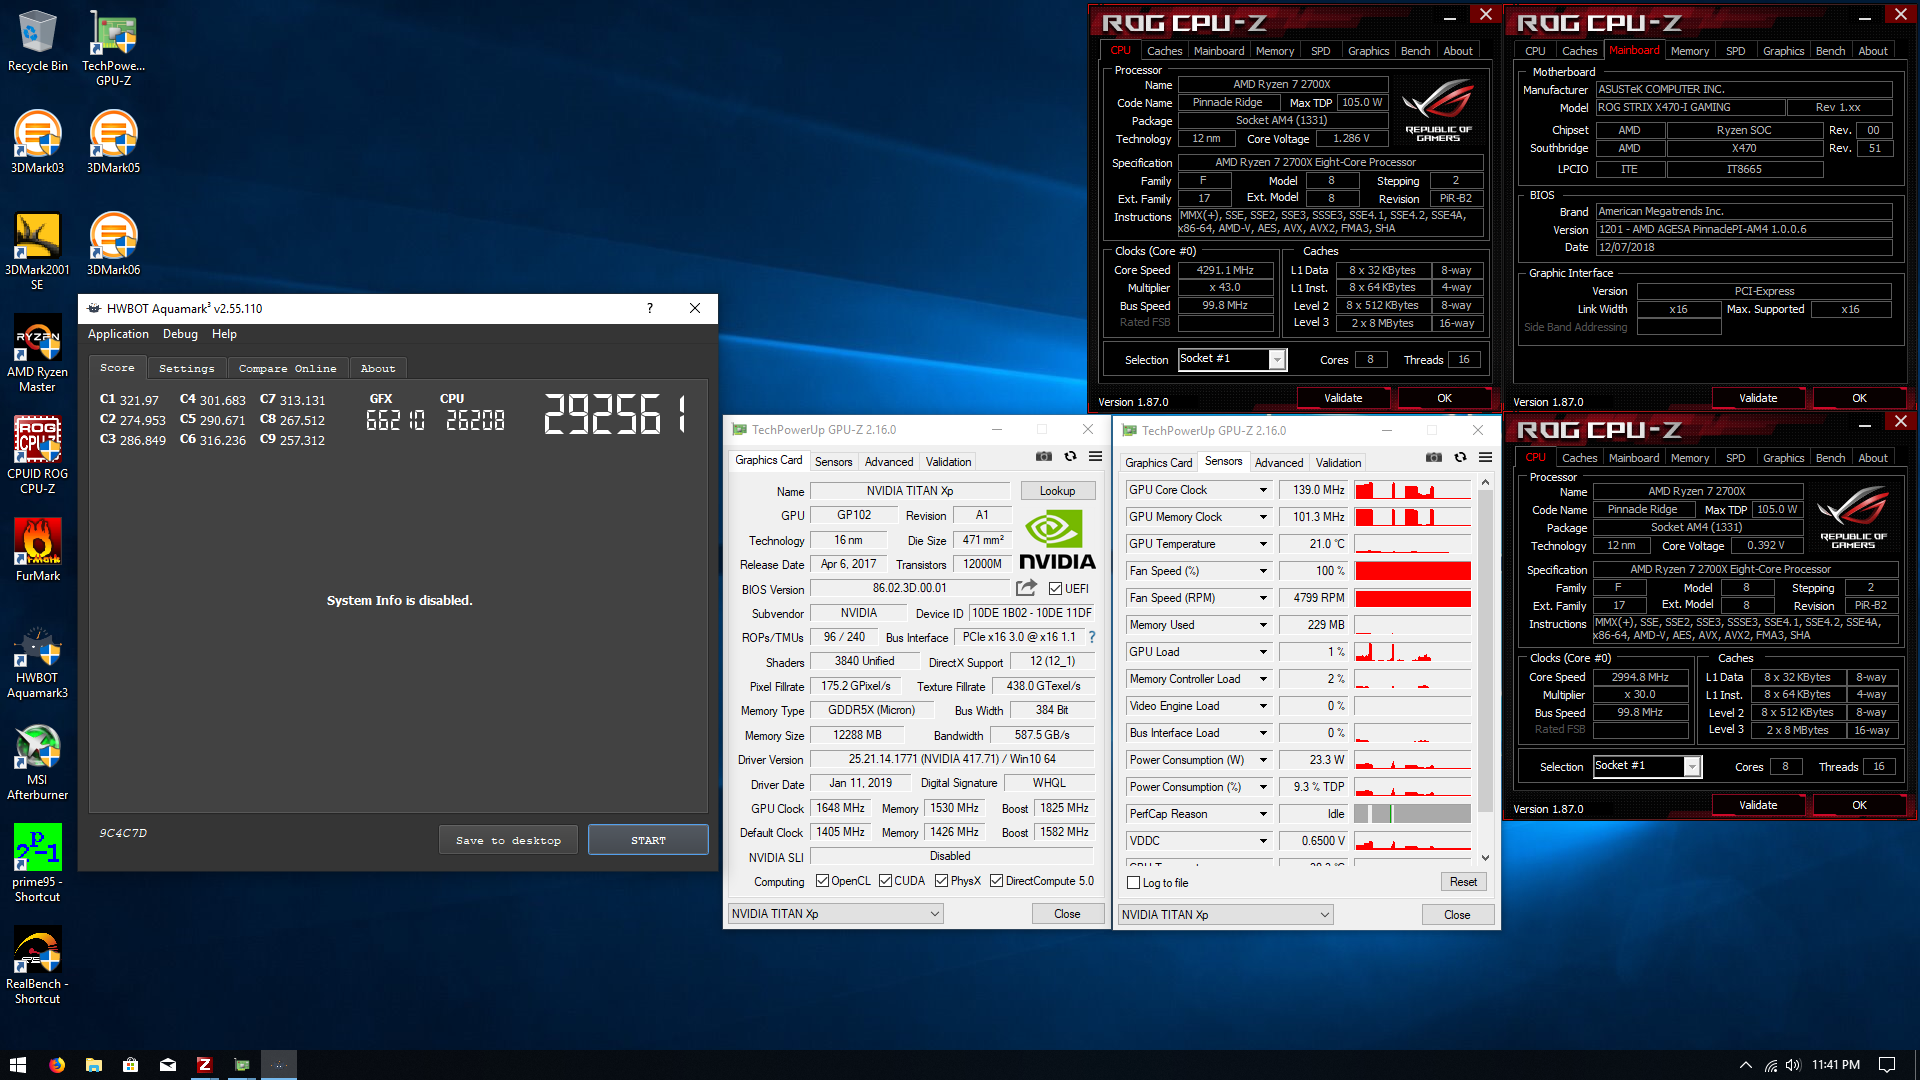
Task: Click sensors list scroll down arrow
Action: click(1485, 857)
